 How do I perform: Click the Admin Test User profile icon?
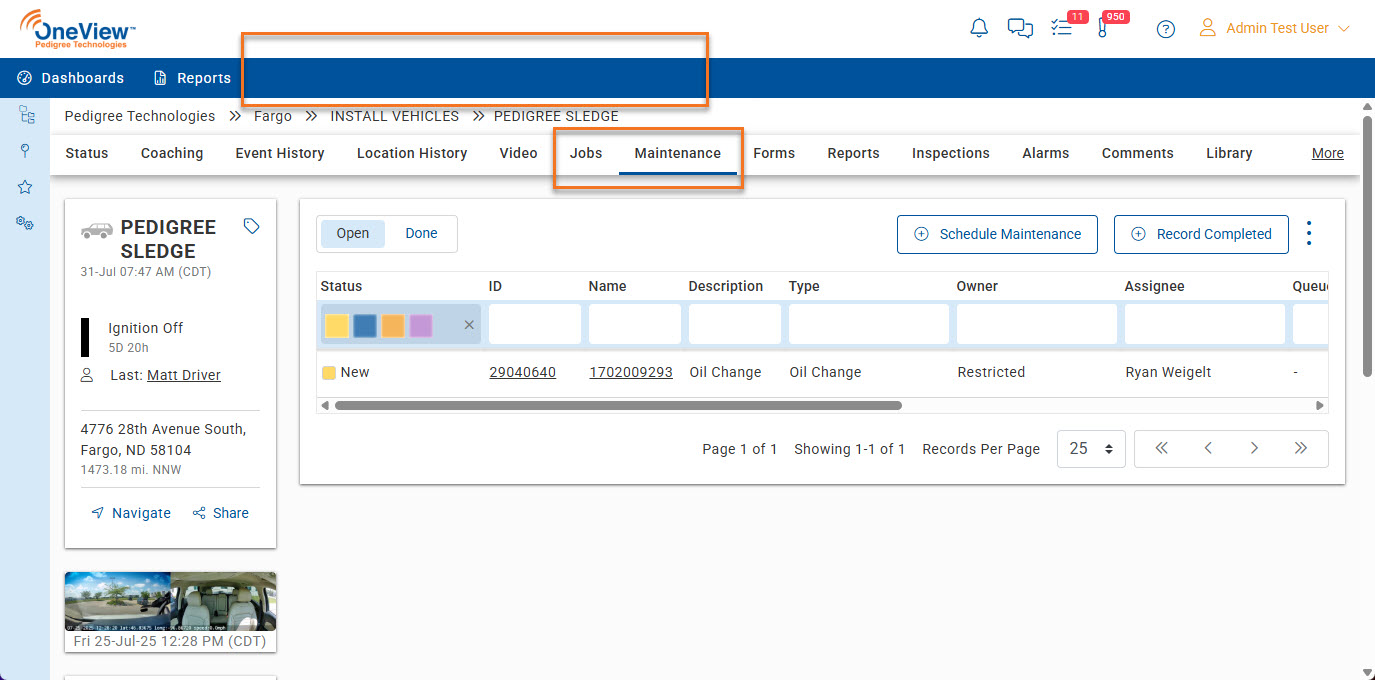1208,27
